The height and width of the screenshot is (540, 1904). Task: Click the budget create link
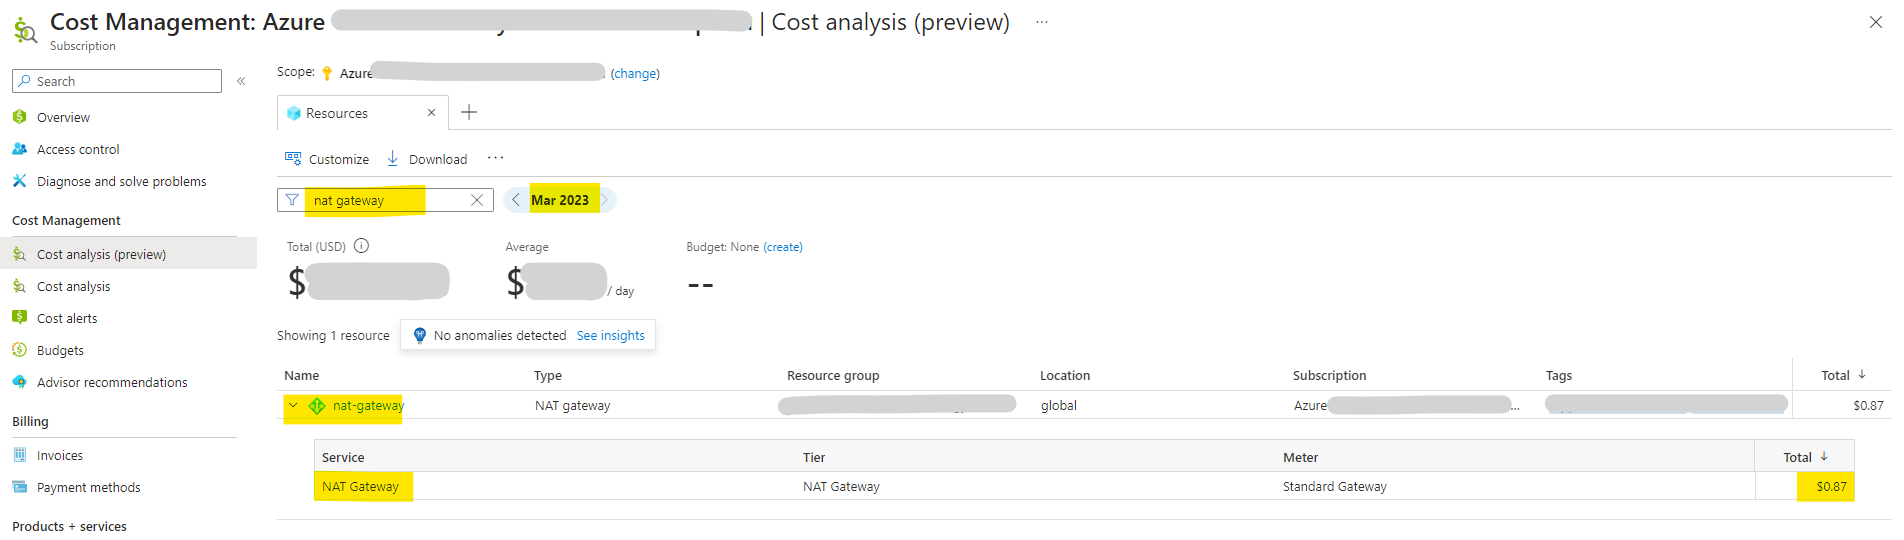click(x=783, y=247)
